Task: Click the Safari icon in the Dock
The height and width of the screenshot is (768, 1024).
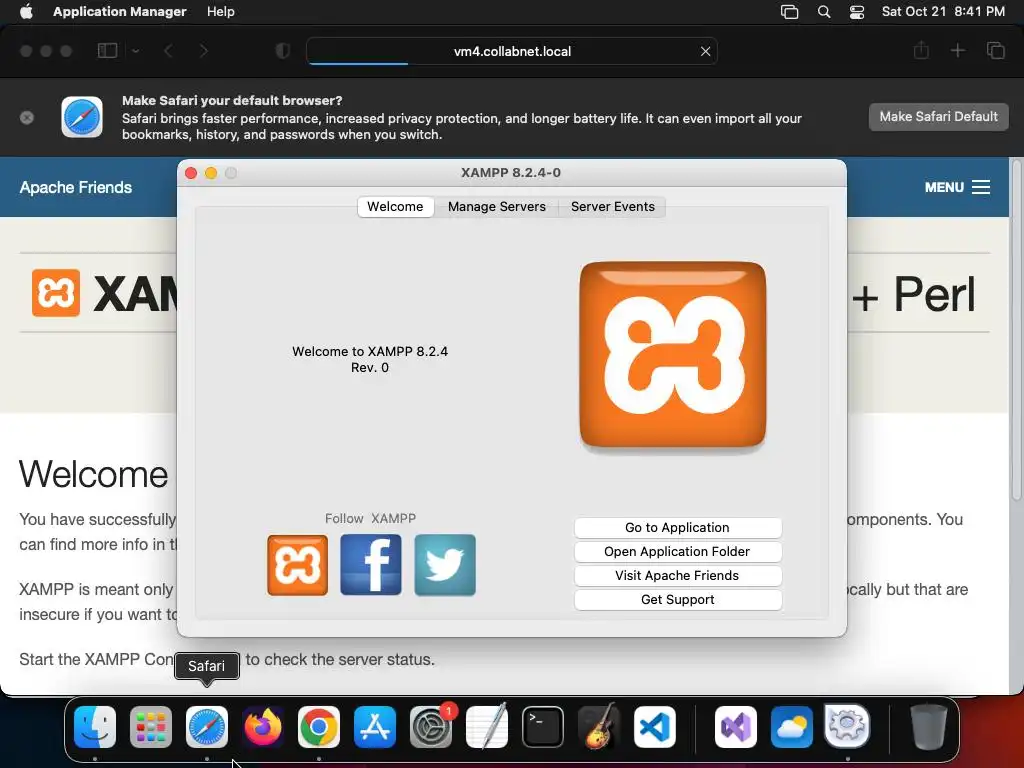Action: tap(207, 727)
